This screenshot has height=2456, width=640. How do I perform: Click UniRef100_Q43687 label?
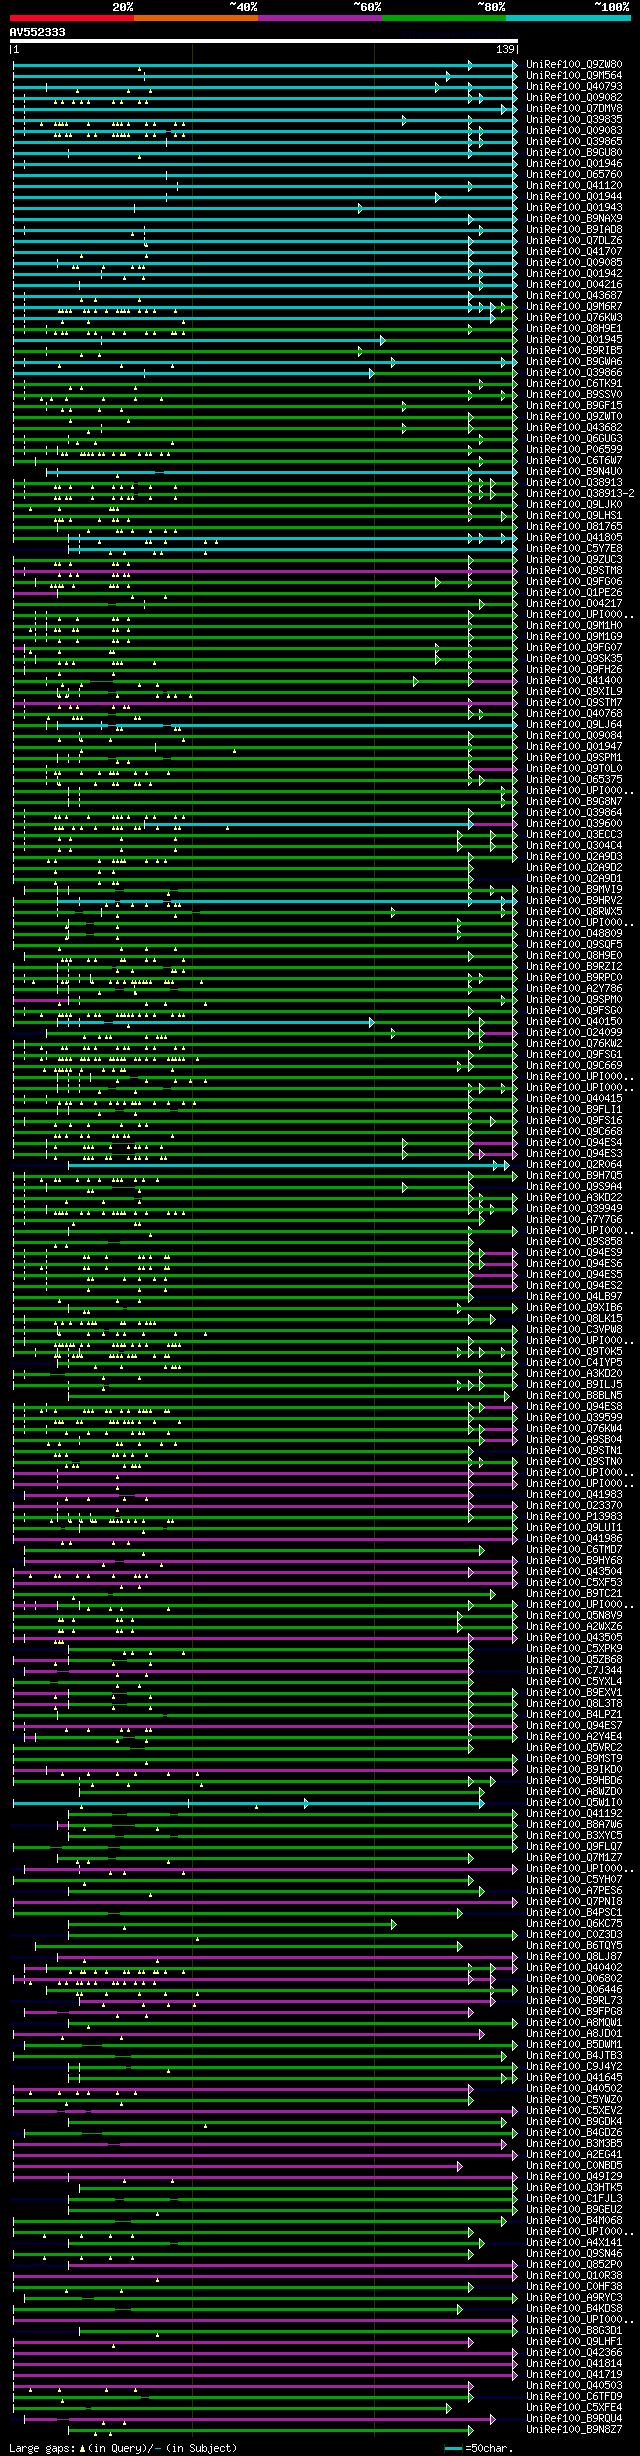[574, 296]
